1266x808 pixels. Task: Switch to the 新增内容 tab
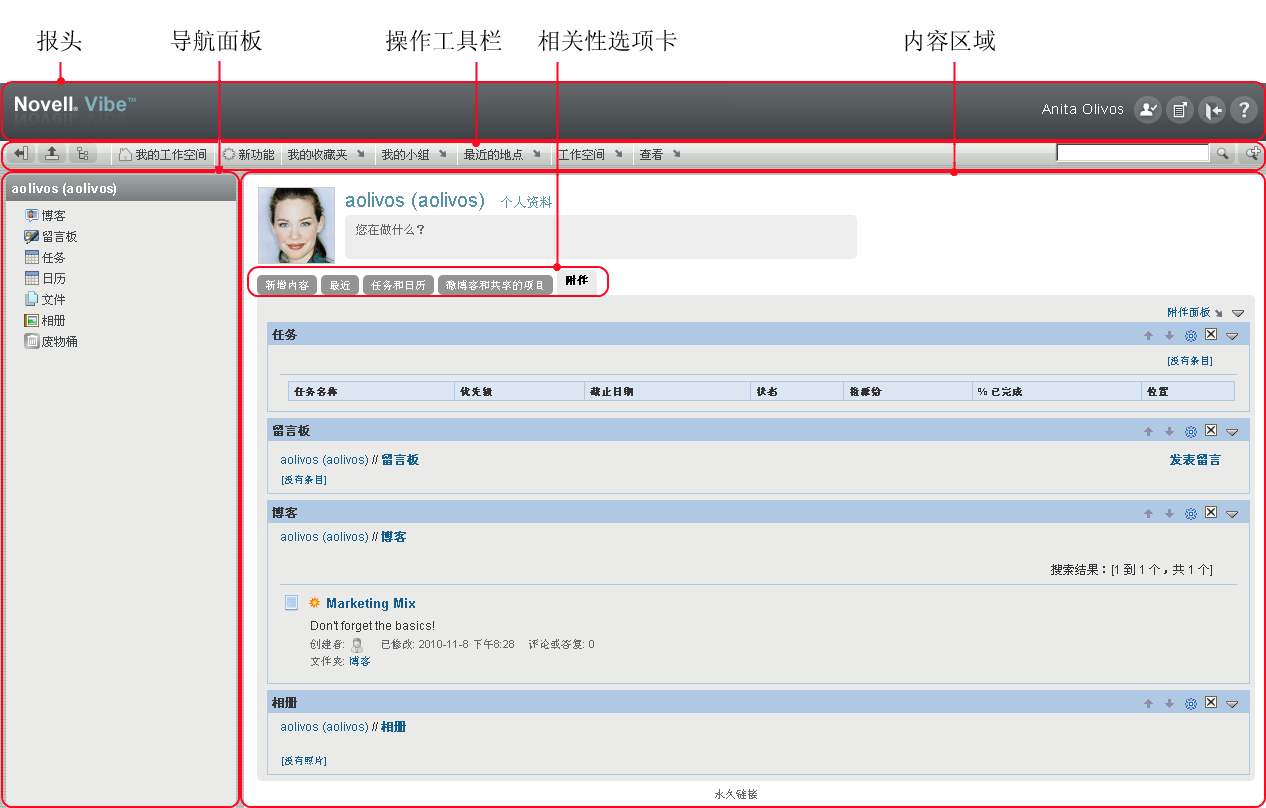[287, 285]
